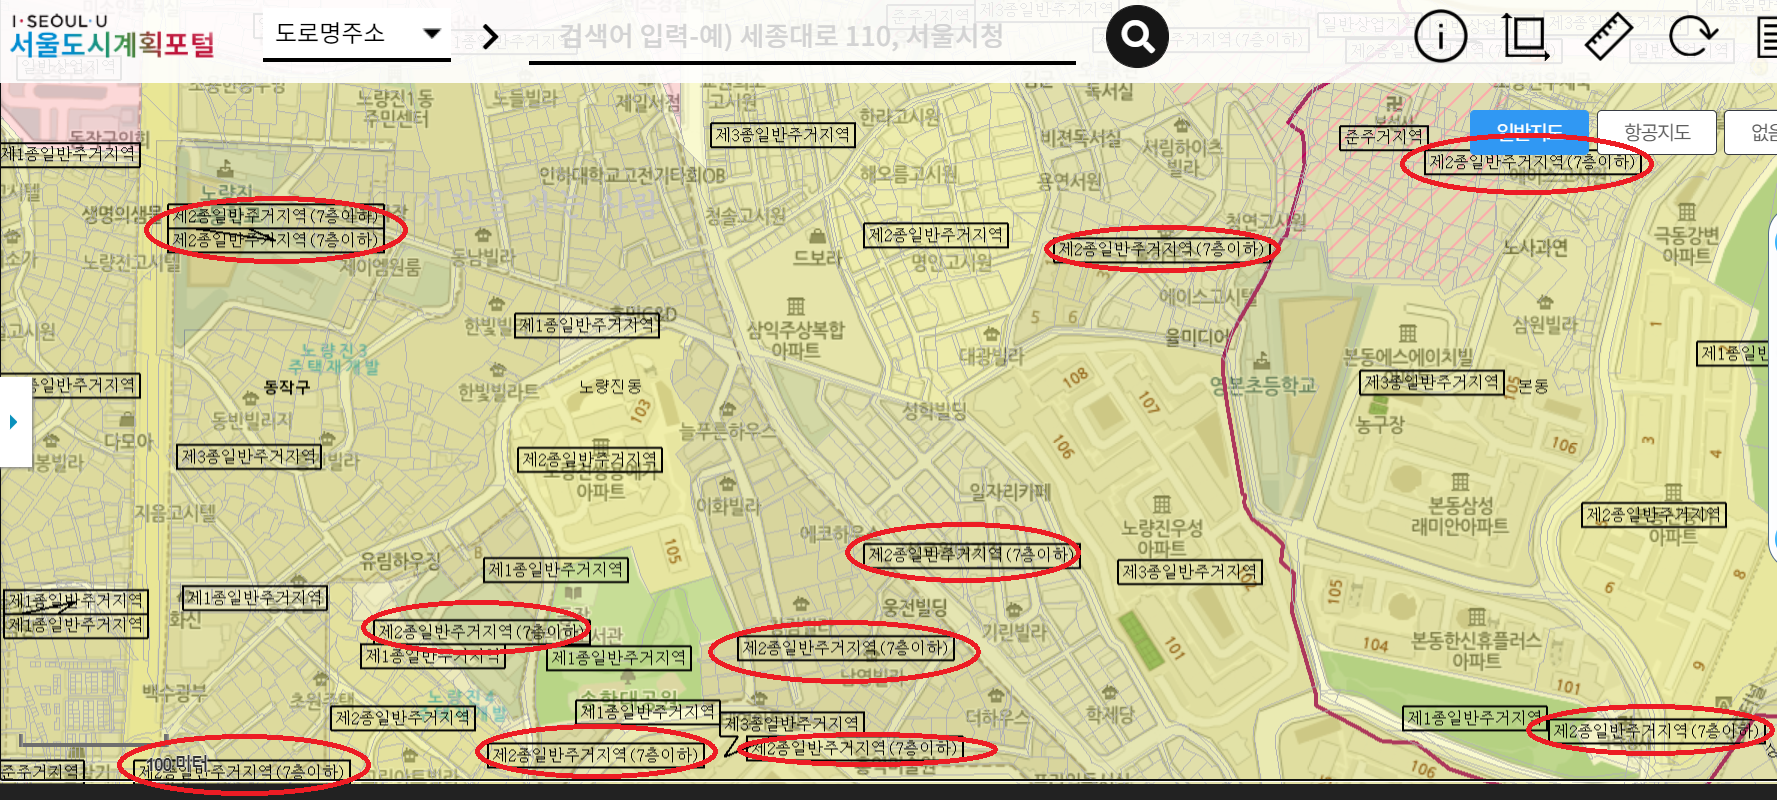Click the 드보라 building label

[817, 257]
